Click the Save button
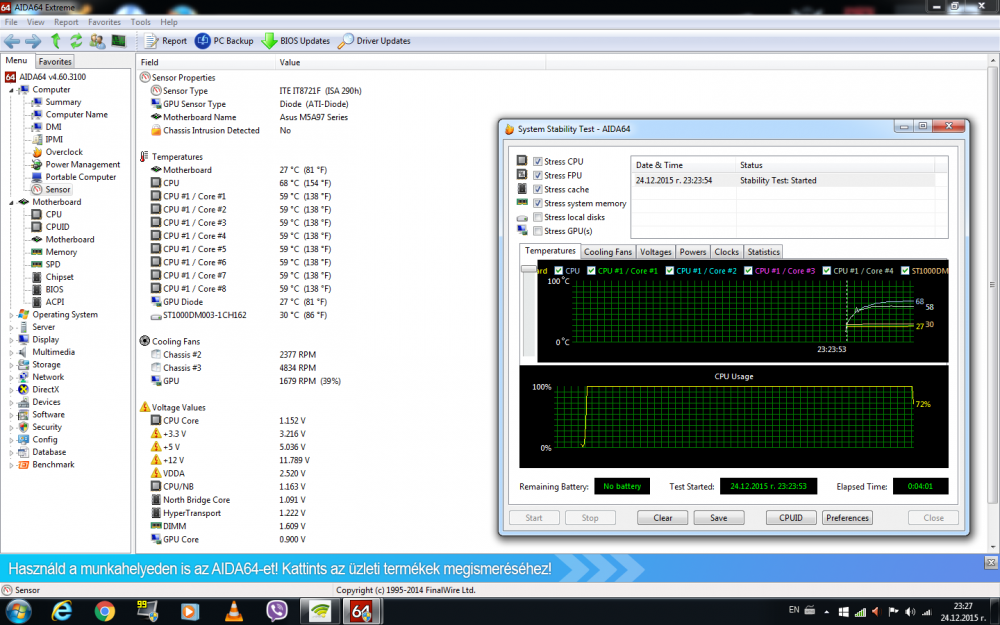 pos(719,518)
